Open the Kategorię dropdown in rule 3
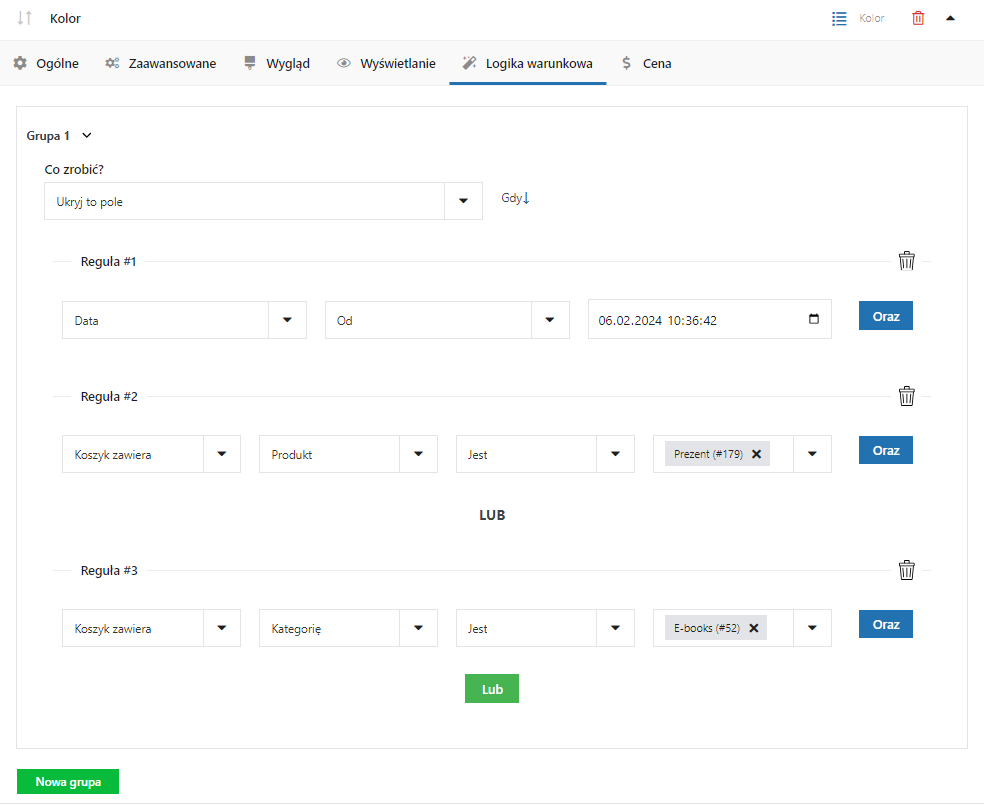Viewport: 984px width, 805px height. coord(418,628)
